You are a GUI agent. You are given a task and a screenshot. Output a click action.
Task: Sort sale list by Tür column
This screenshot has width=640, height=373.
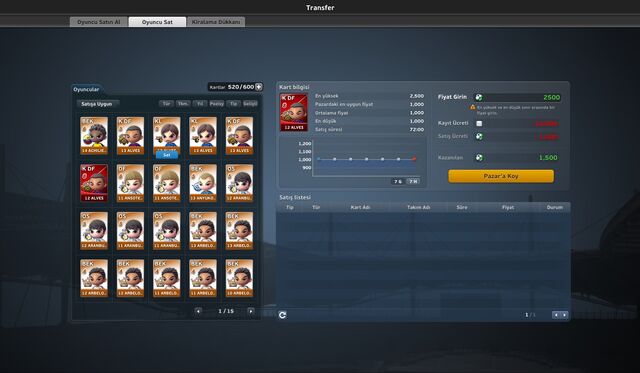(x=316, y=207)
